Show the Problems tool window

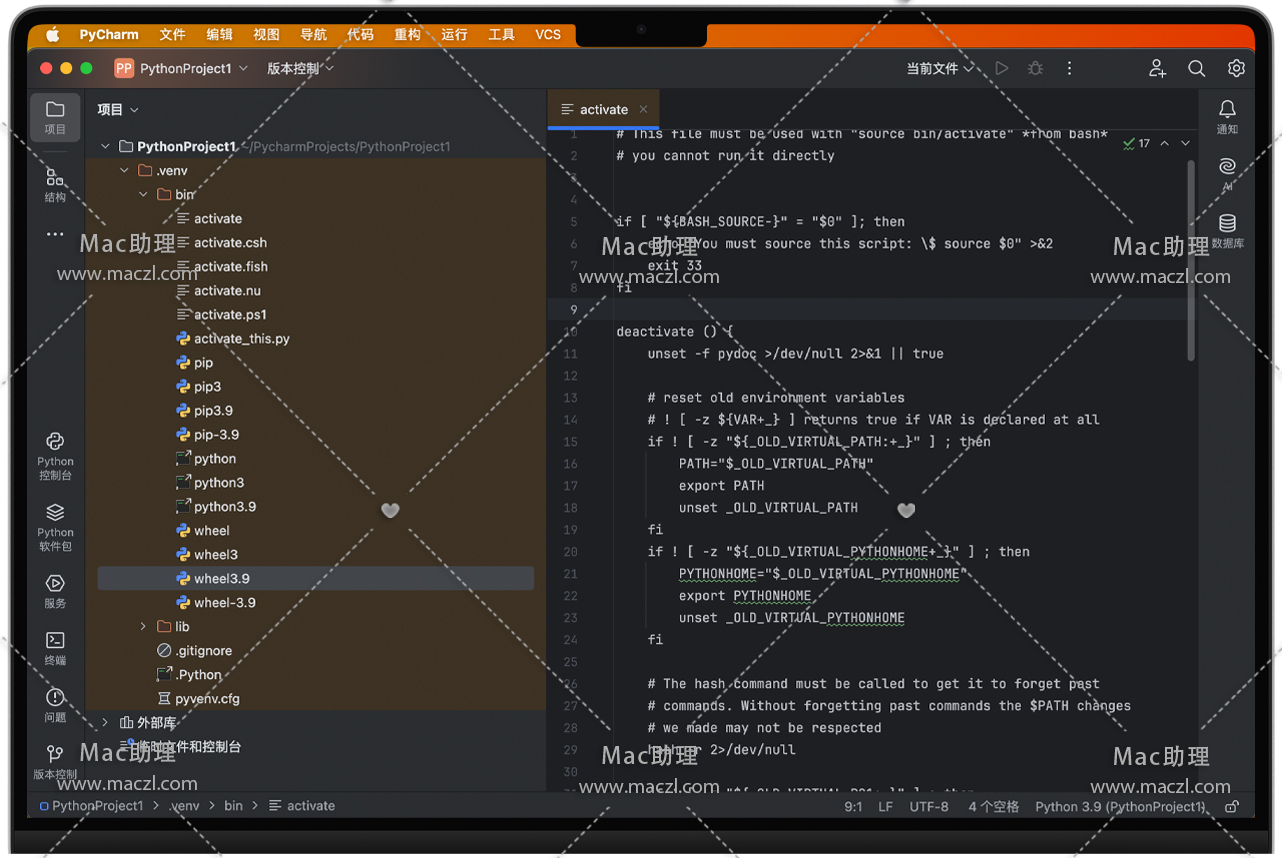tap(55, 698)
